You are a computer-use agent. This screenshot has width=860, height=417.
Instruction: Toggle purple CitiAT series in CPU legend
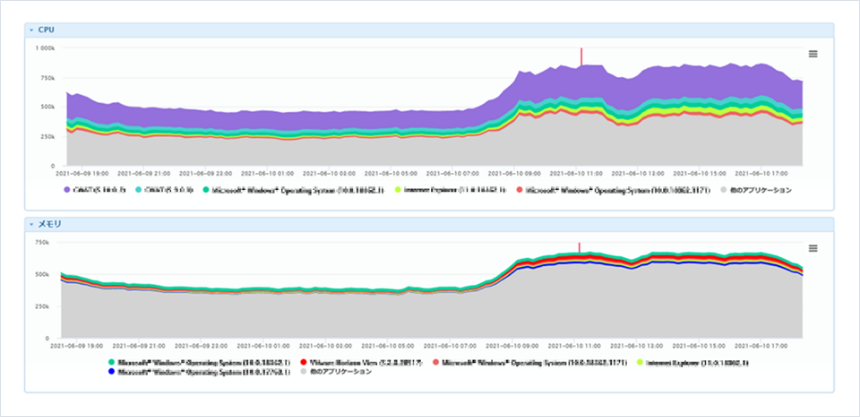(x=96, y=188)
